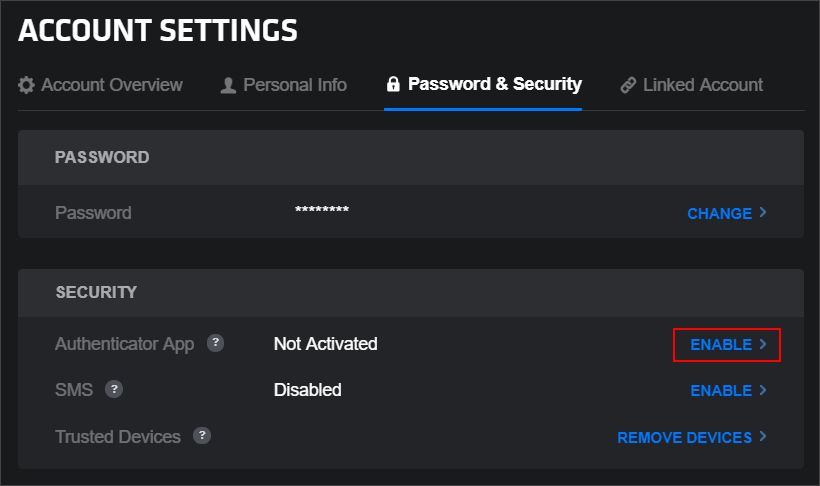The image size is (820, 486).
Task: Switch to the Account Overview tab
Action: pos(111,85)
